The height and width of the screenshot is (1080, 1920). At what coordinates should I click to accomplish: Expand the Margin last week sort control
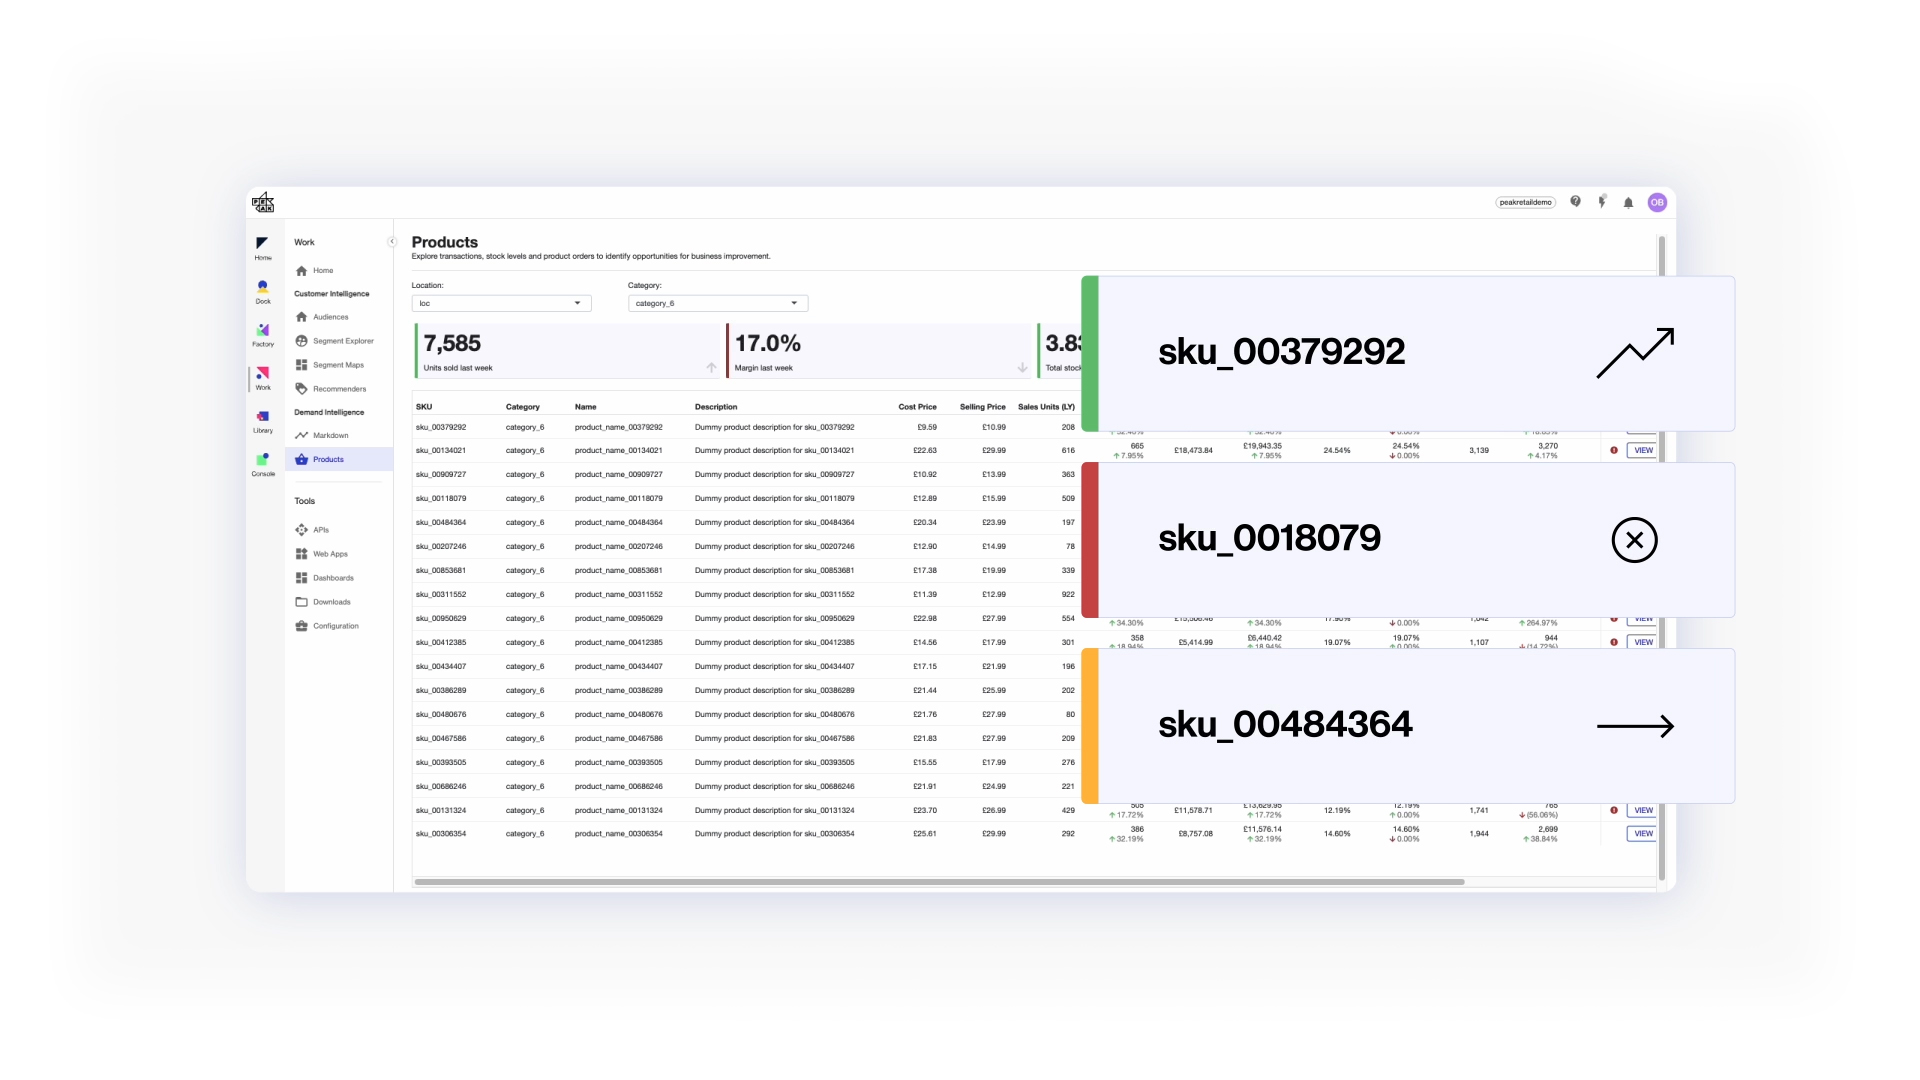pyautogui.click(x=1022, y=368)
